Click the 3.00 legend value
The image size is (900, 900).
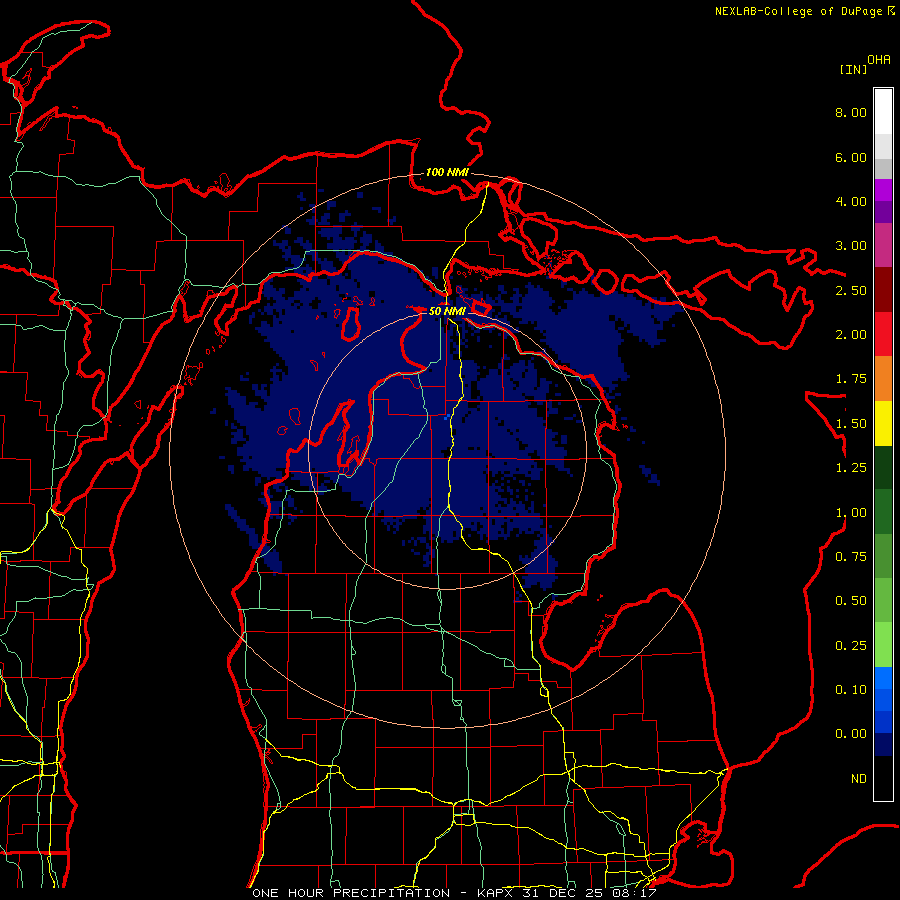click(851, 246)
